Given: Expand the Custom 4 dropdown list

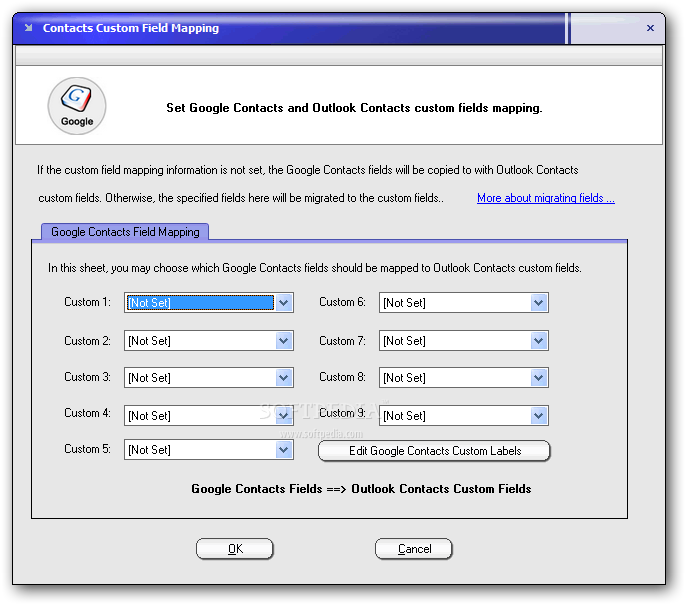Looking at the screenshot, I should pos(284,416).
